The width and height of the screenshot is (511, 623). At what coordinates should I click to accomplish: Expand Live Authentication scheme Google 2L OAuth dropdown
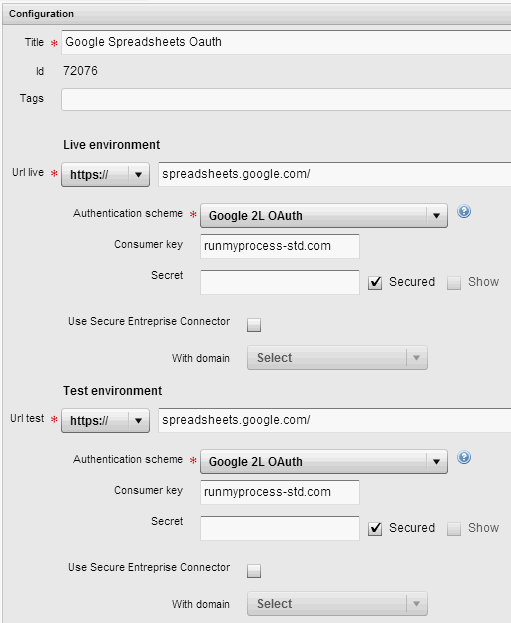[324, 216]
